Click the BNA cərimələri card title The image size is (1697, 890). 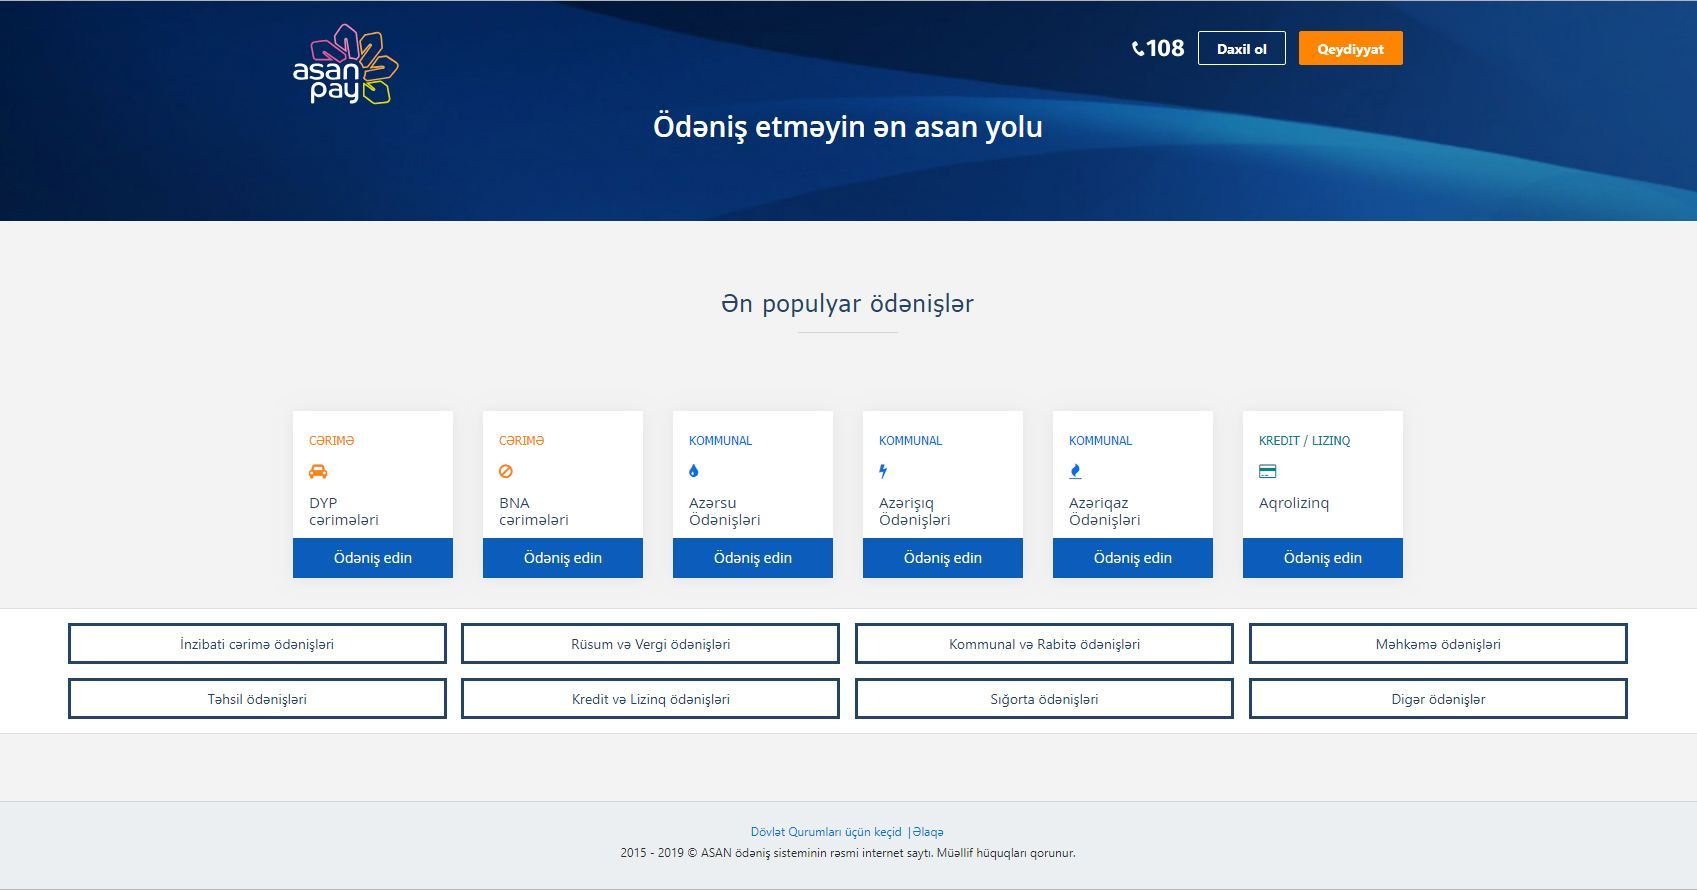tap(534, 511)
